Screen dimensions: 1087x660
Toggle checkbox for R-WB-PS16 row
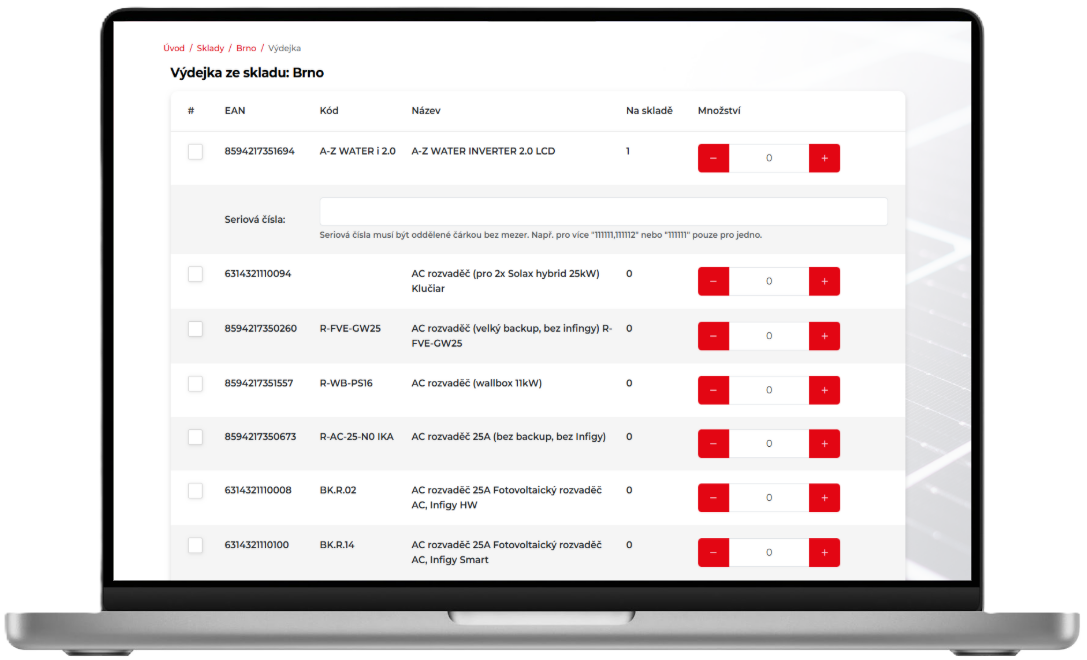[195, 383]
